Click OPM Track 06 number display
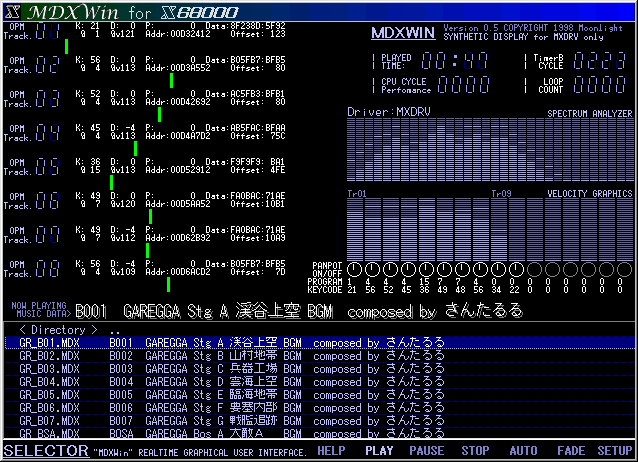This screenshot has height=462, width=638. [x=48, y=201]
